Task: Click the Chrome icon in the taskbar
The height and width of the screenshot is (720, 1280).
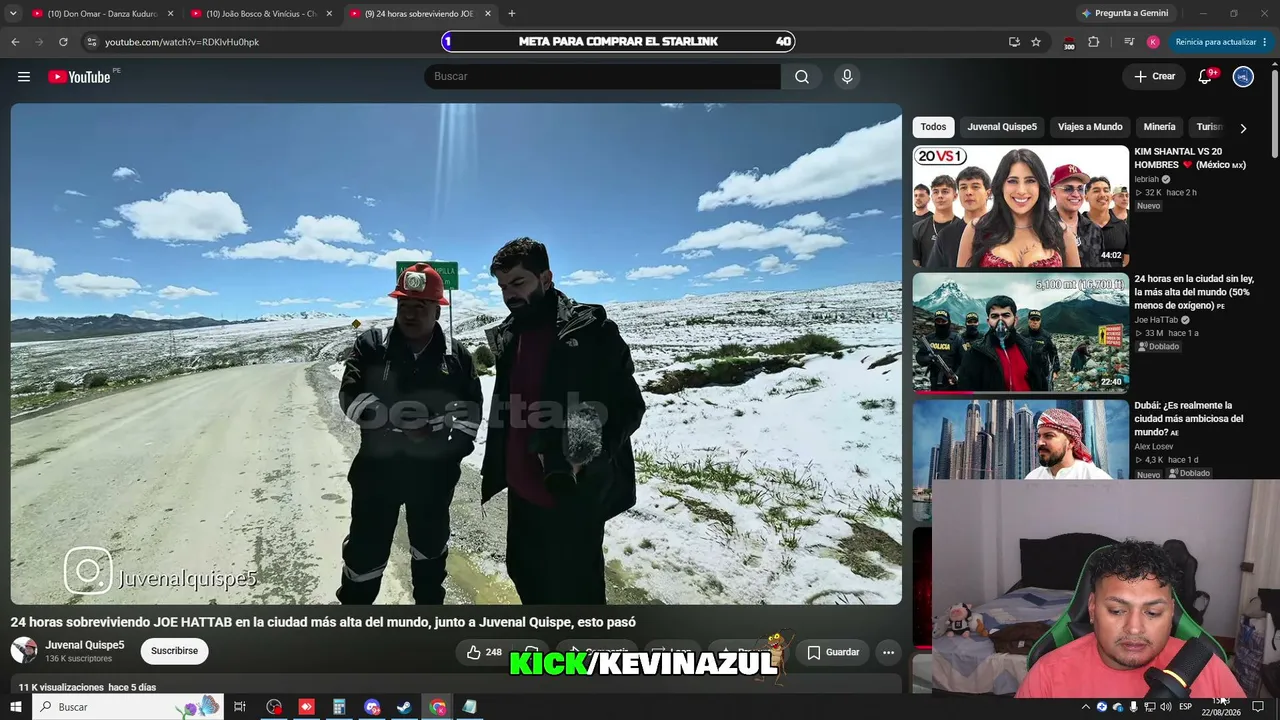Action: [x=438, y=707]
